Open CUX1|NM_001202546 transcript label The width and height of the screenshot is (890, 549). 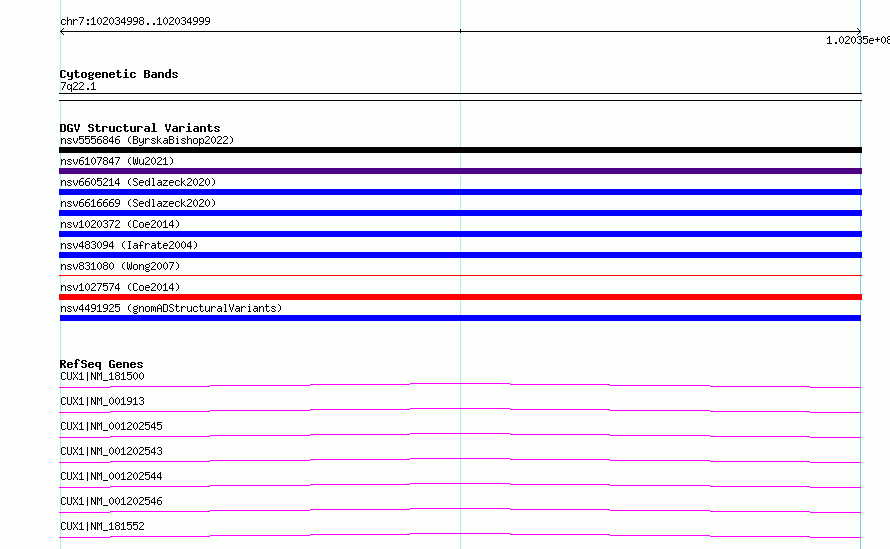(x=111, y=501)
